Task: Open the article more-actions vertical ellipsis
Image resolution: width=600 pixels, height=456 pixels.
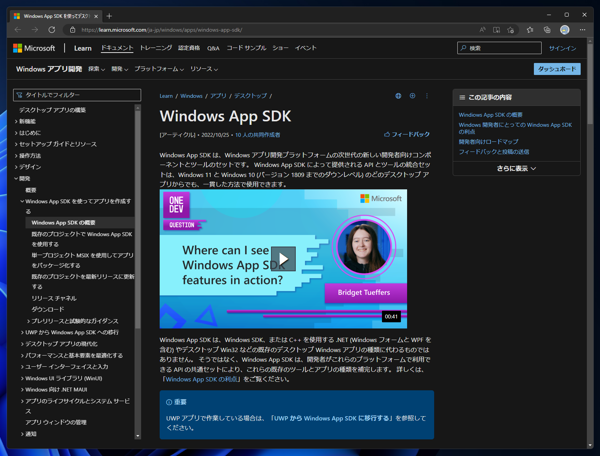Action: point(427,96)
